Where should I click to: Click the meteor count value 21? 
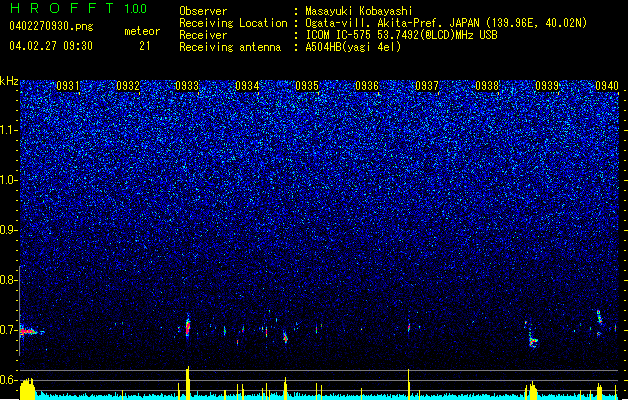[145, 46]
